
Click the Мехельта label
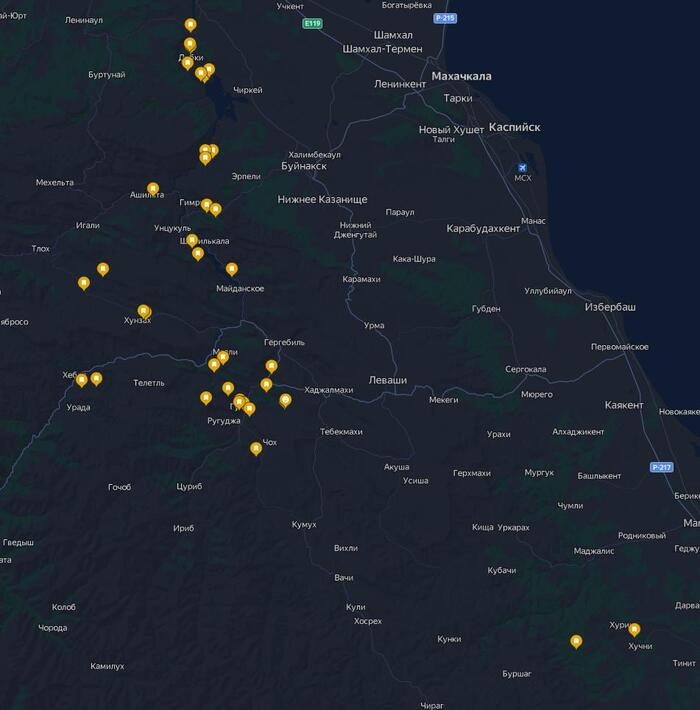(55, 182)
